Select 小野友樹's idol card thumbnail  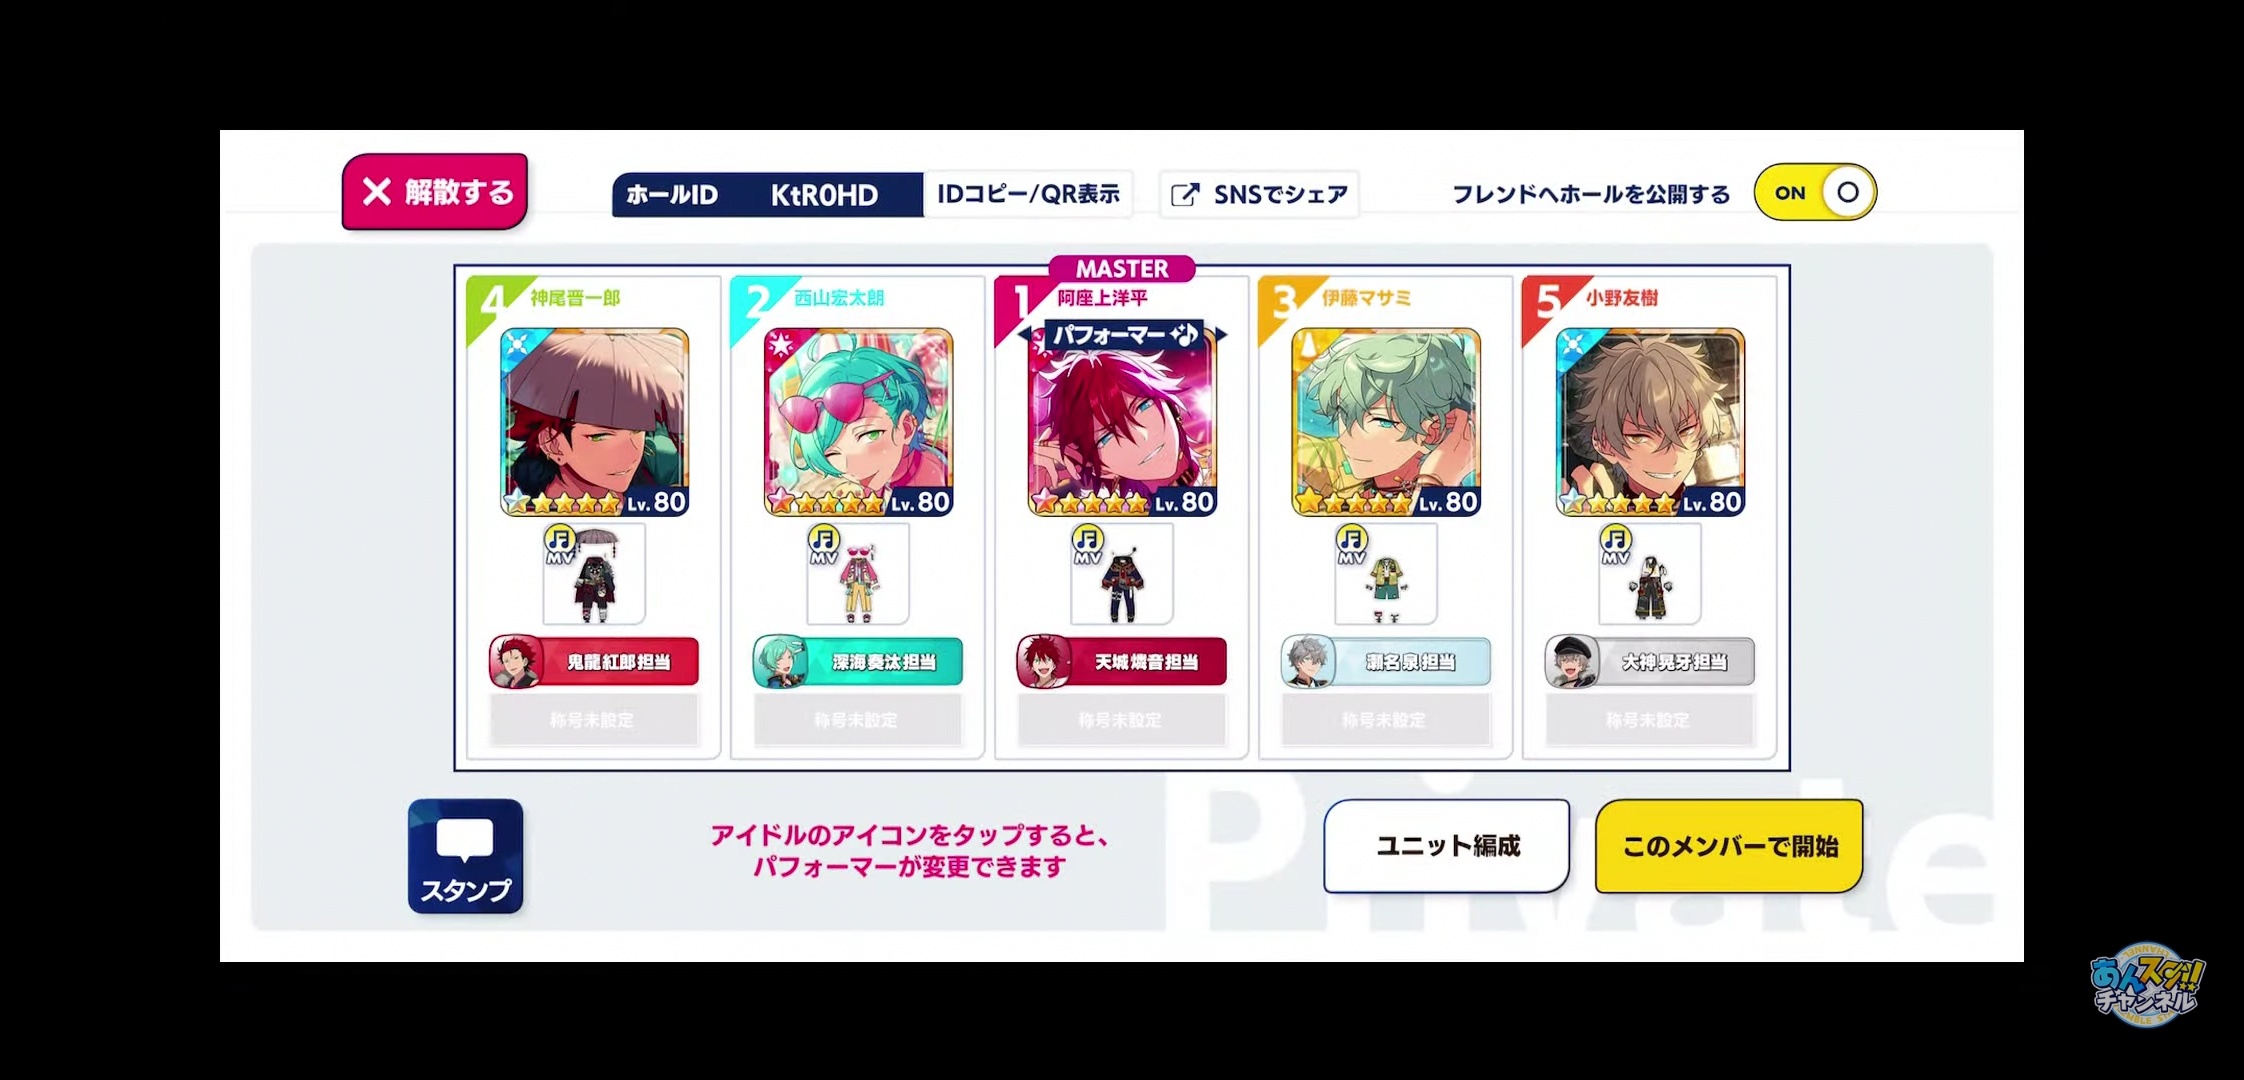(x=1651, y=422)
